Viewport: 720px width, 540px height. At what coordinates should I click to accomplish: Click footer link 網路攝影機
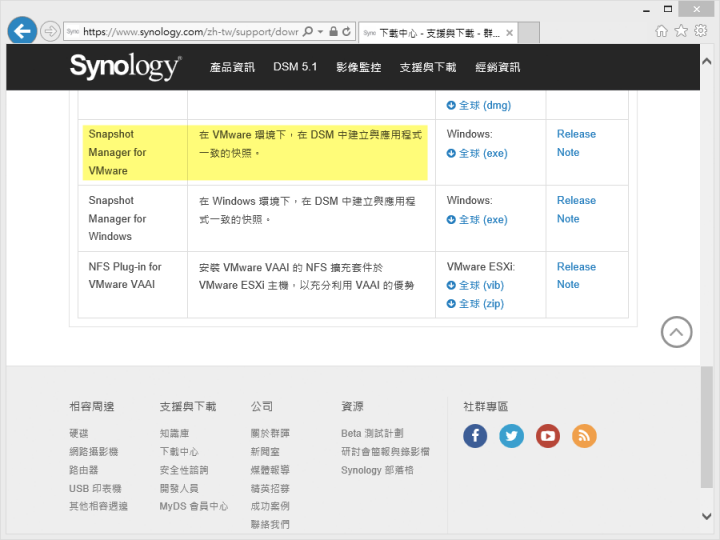tap(94, 451)
